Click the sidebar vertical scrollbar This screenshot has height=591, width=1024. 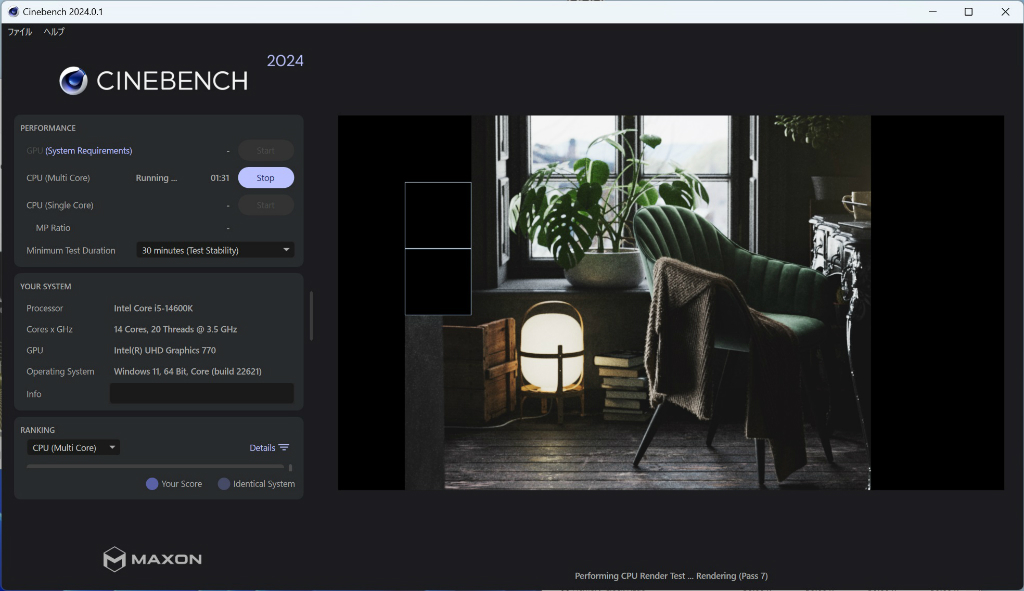point(312,316)
